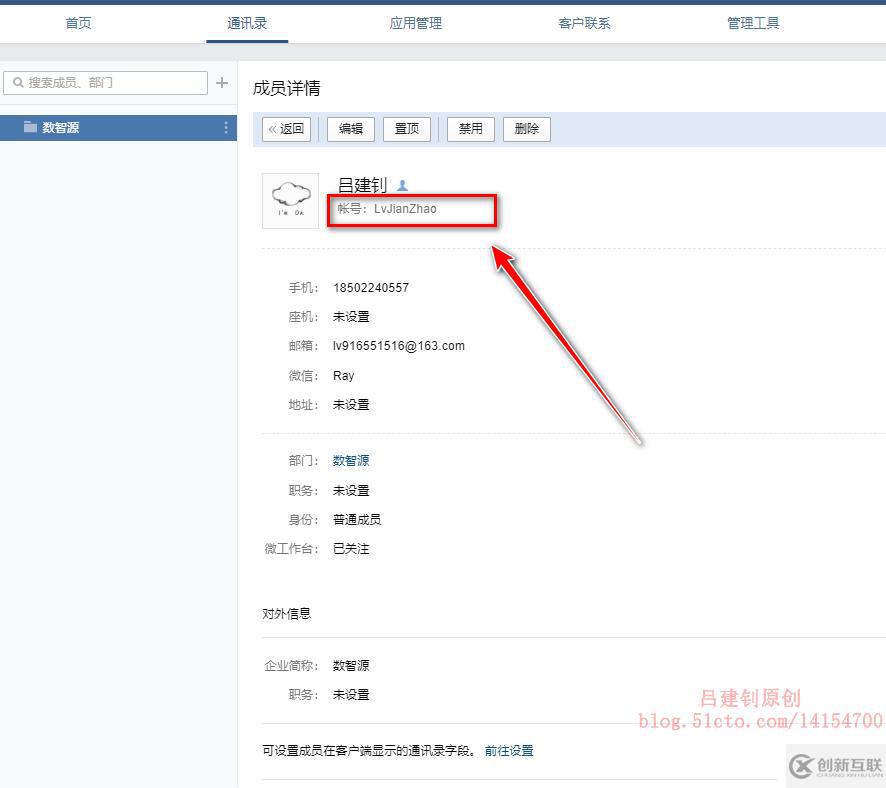Click the search magnifier icon in search box
Image resolution: width=886 pixels, height=788 pixels.
(19, 82)
